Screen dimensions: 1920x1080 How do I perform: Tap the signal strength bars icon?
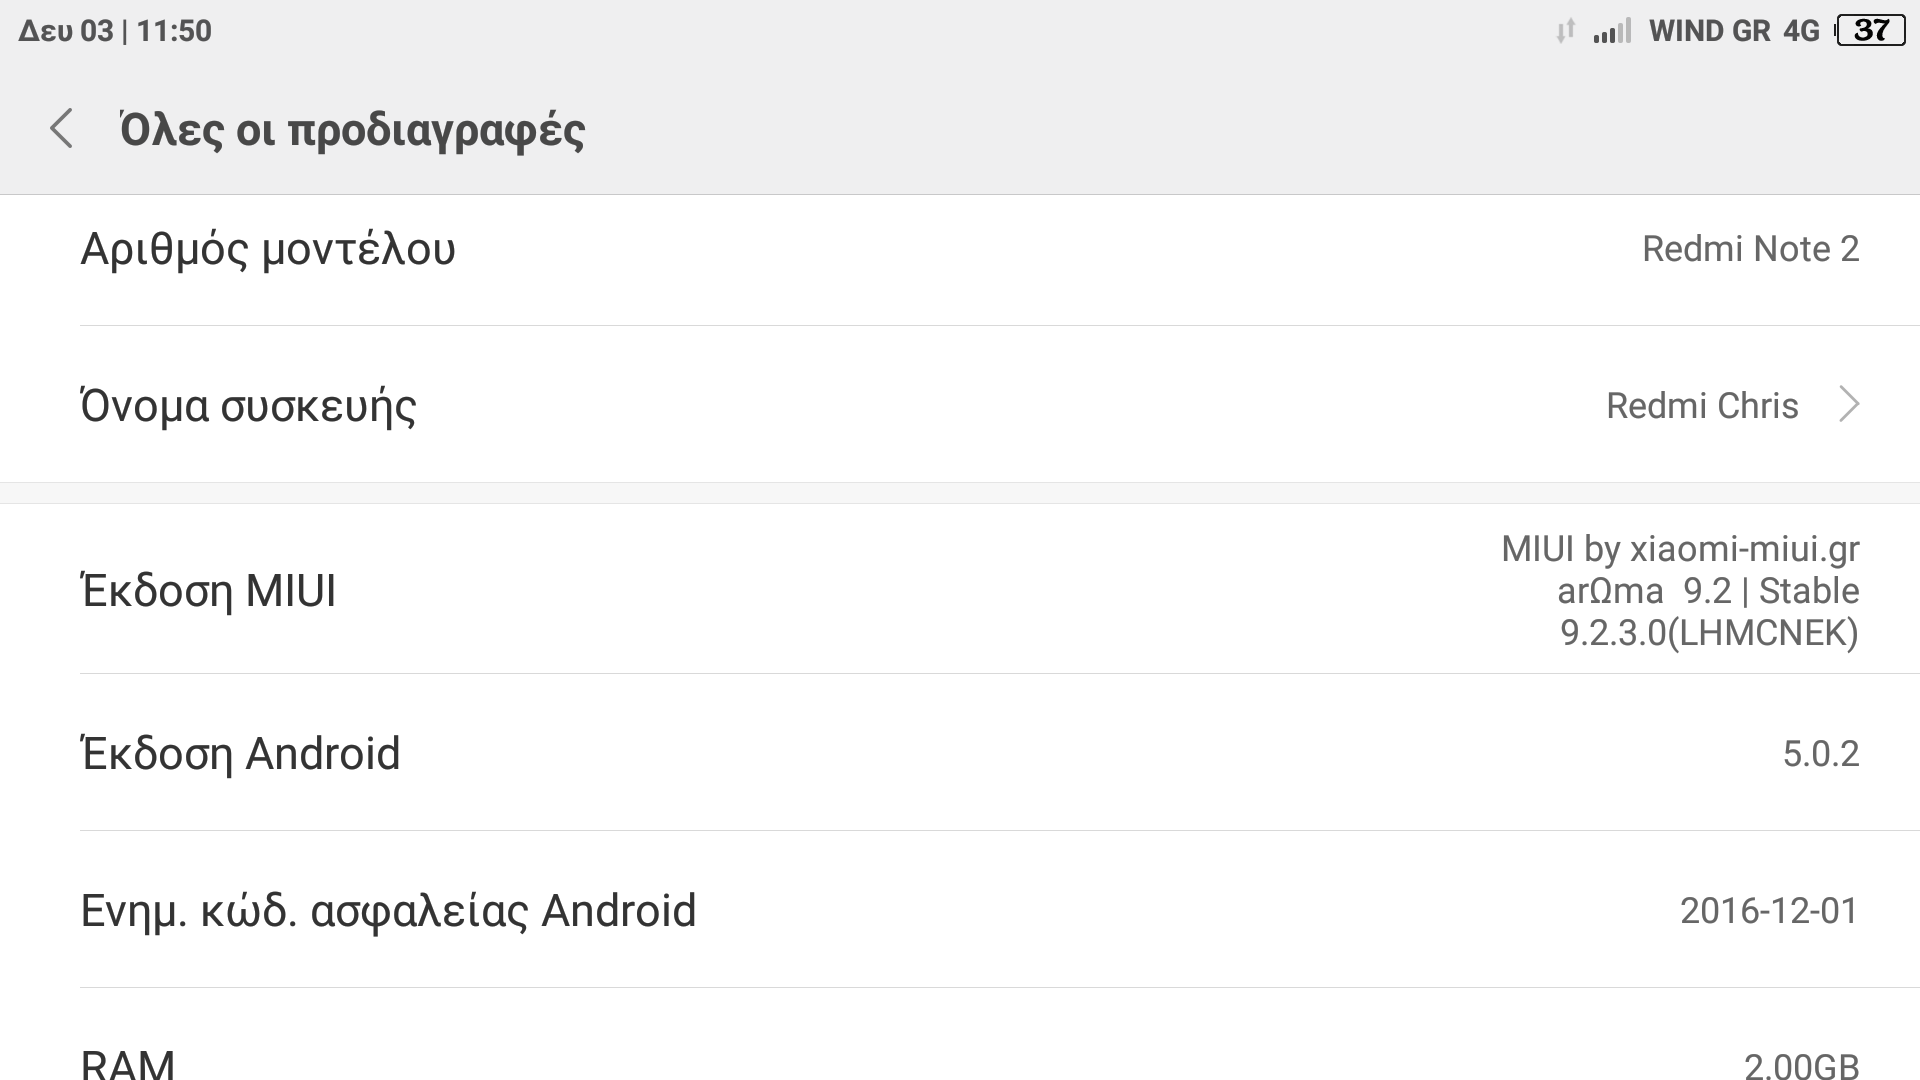1612,32
